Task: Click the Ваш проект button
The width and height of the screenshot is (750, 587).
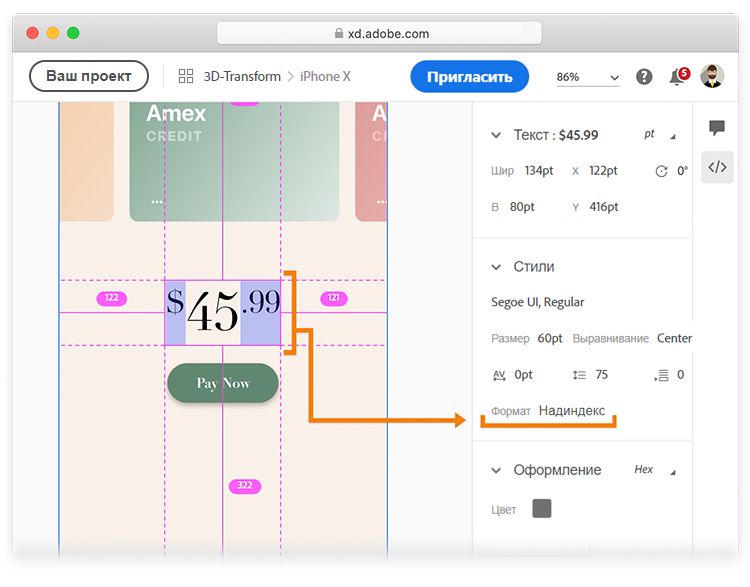Action: [89, 76]
